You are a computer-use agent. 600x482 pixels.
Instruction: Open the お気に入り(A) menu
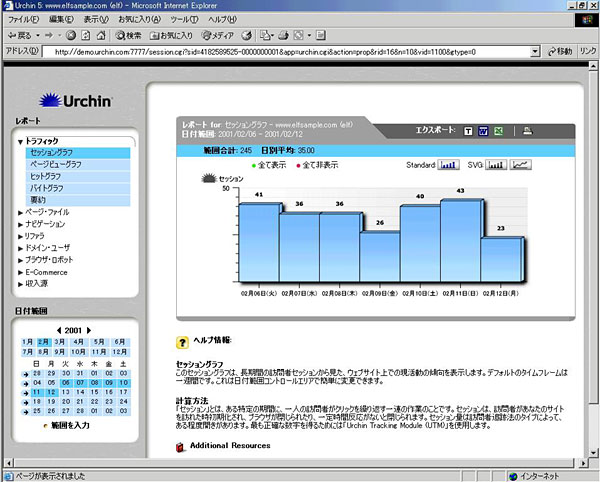point(136,19)
